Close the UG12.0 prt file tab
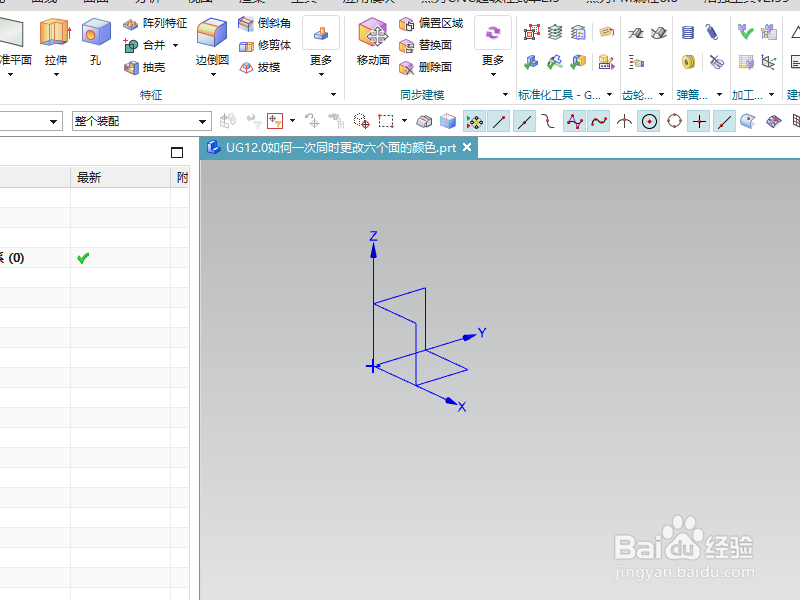 (466, 147)
